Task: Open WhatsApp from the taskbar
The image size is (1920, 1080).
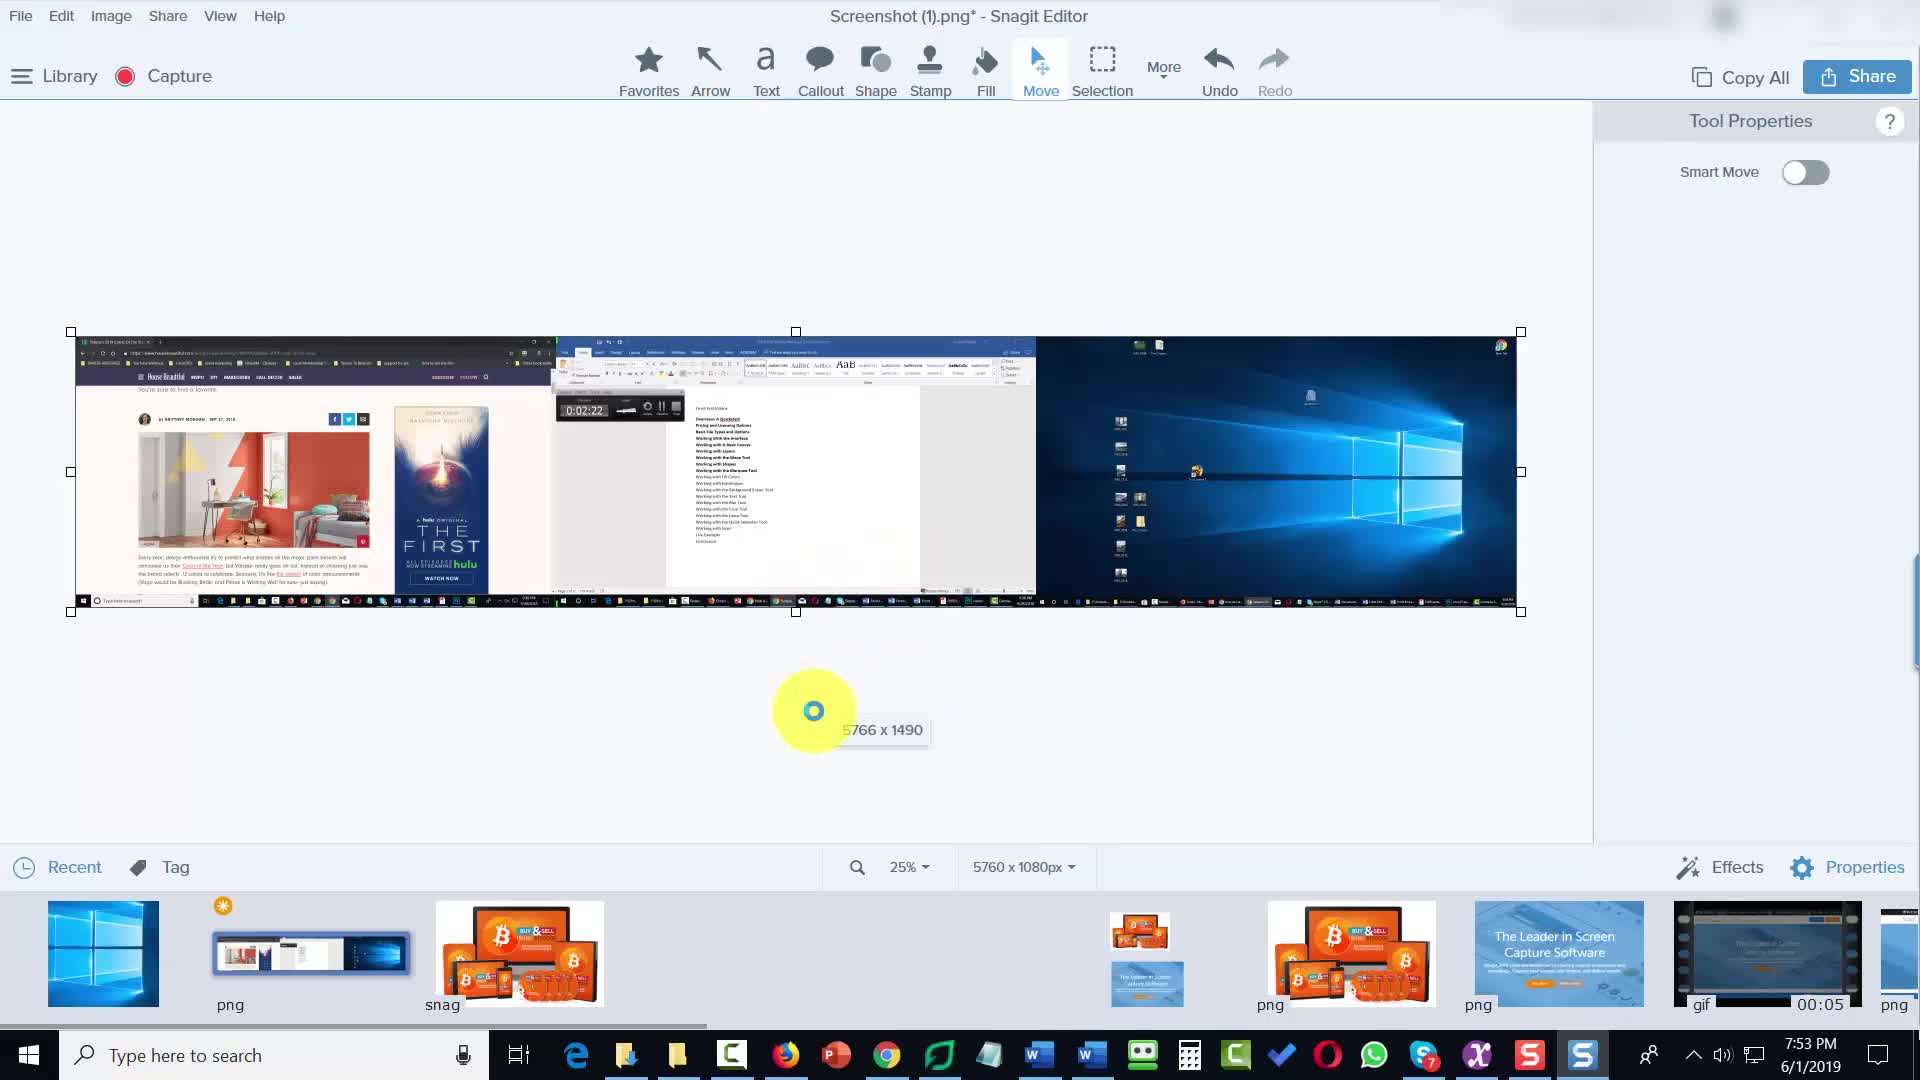Action: click(1375, 1055)
